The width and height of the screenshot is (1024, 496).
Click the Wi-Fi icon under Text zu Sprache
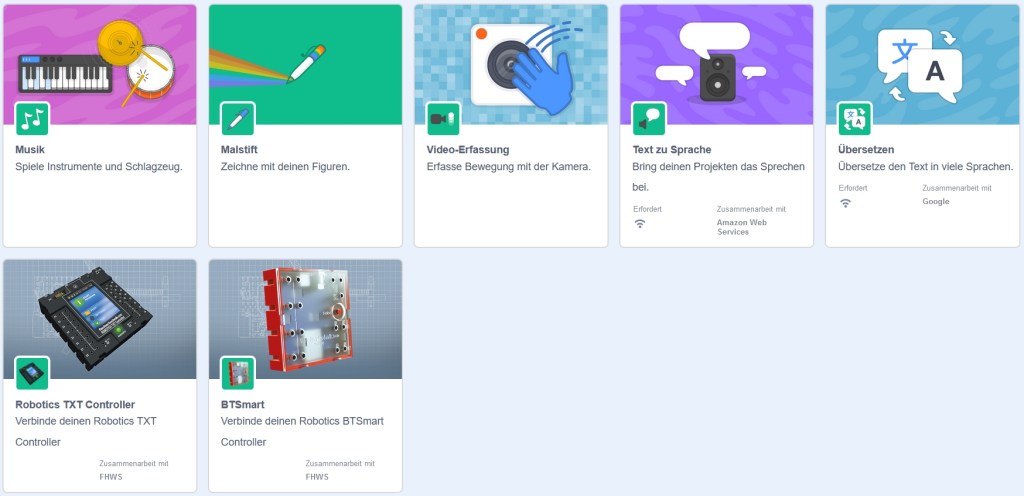pyautogui.click(x=640, y=224)
